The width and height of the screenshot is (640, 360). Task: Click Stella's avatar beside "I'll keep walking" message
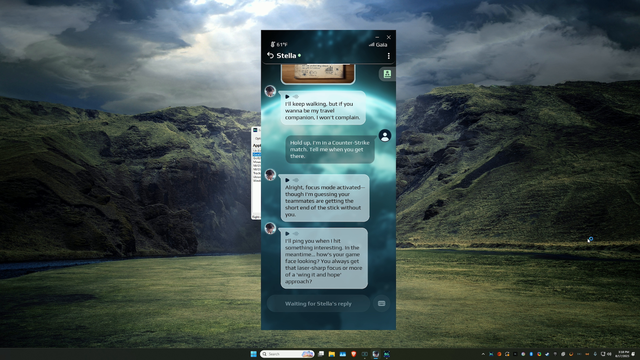[270, 91]
